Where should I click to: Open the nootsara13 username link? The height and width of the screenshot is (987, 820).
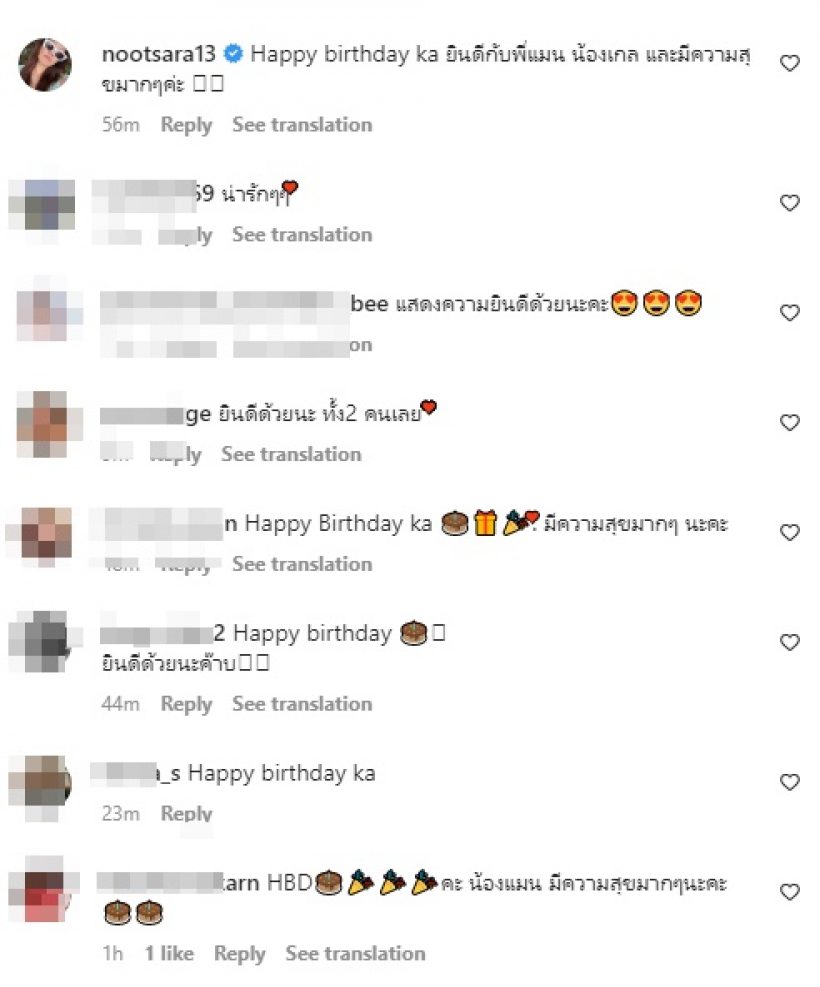click(159, 54)
